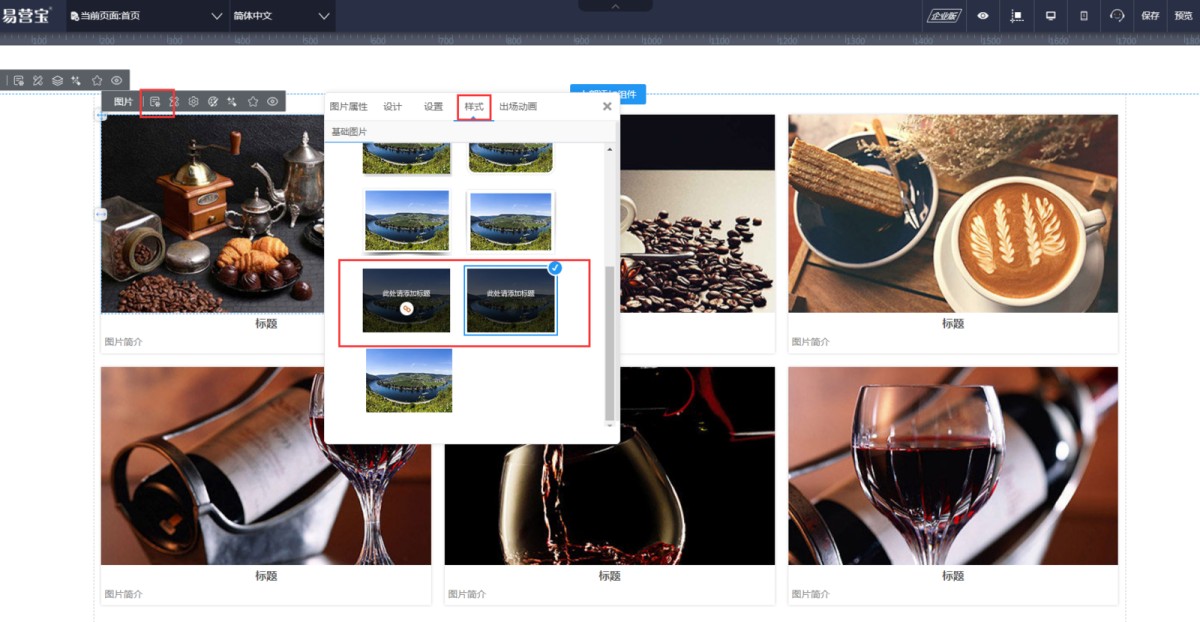Select right framed landscape style thumbnail
This screenshot has width=1200, height=622.
(511, 221)
